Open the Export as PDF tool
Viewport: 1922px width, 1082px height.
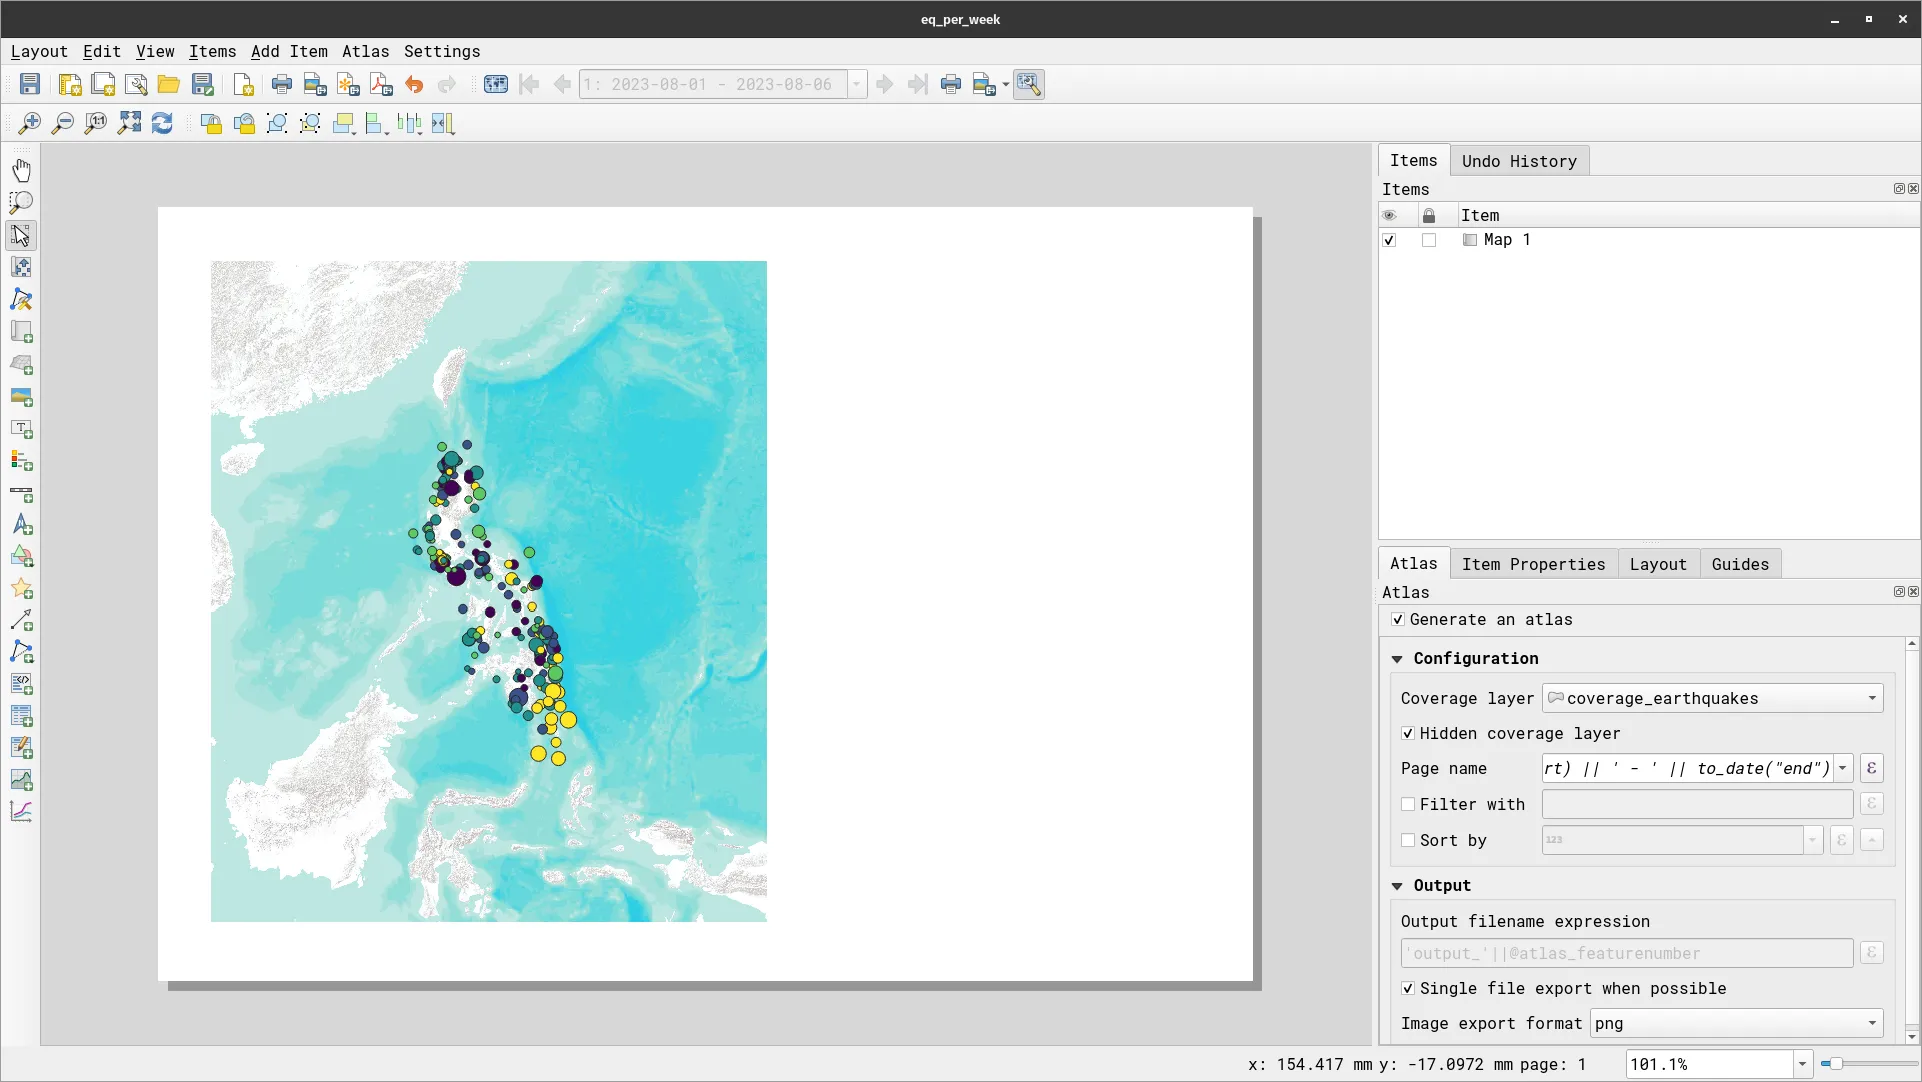[380, 84]
